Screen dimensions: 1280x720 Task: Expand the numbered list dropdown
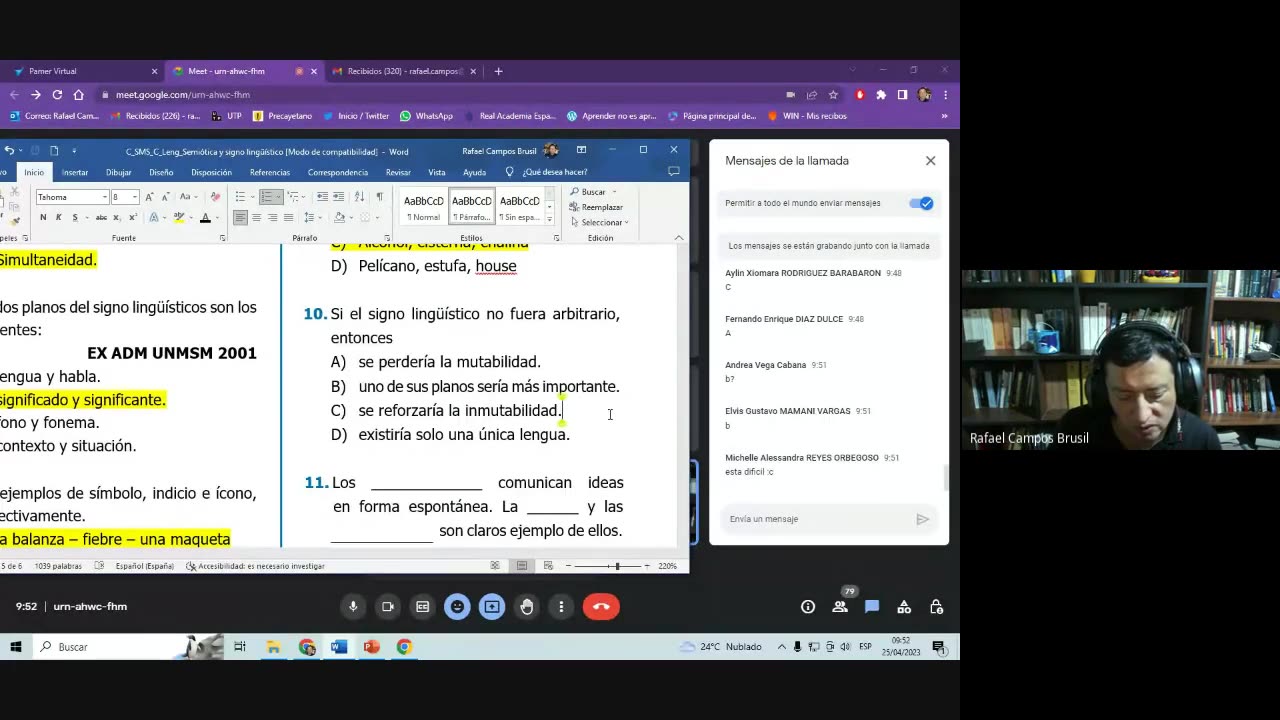pyautogui.click(x=278, y=197)
